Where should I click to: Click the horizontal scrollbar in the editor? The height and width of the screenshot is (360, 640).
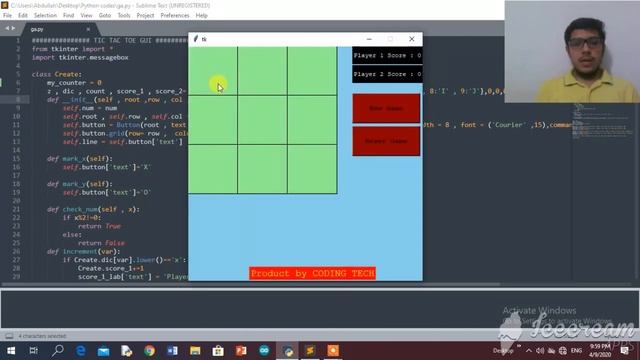coord(251,284)
